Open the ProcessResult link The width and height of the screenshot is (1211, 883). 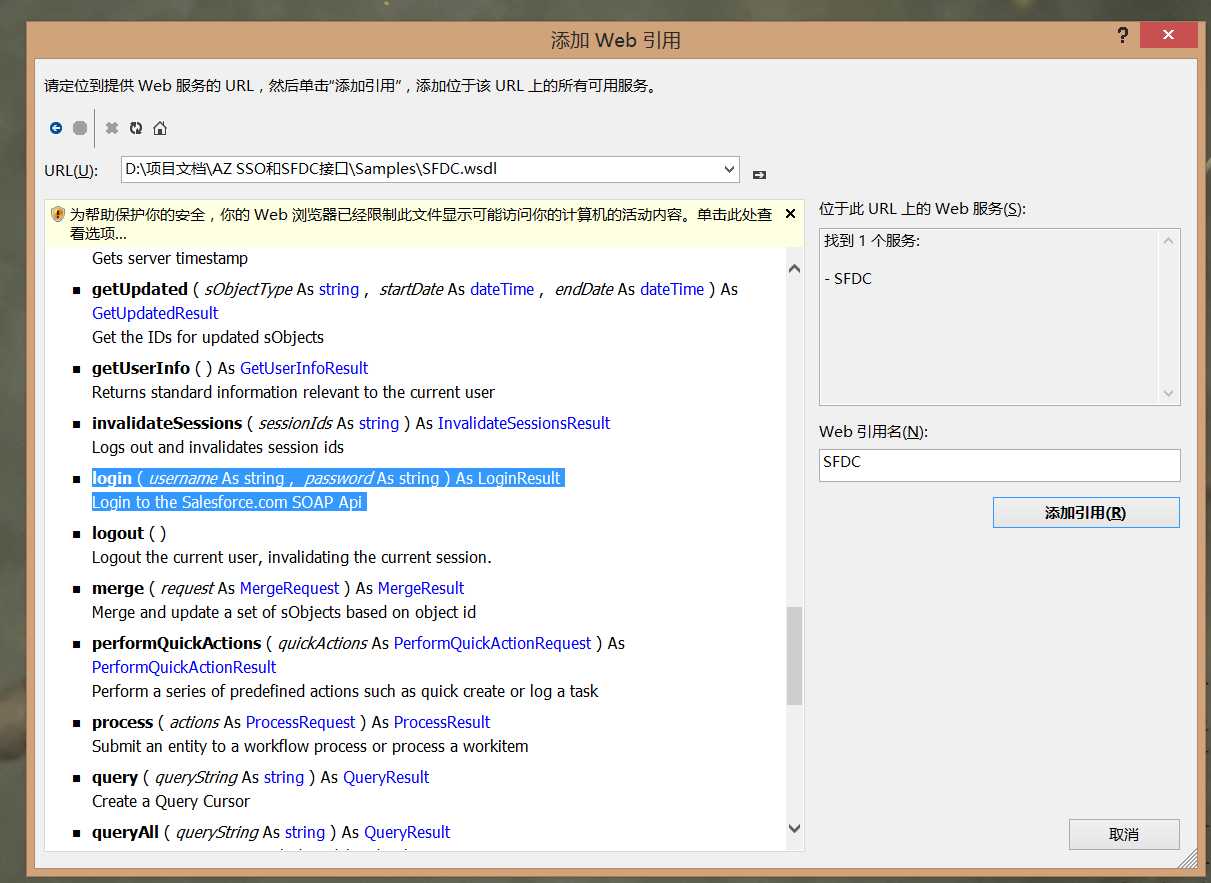442,722
